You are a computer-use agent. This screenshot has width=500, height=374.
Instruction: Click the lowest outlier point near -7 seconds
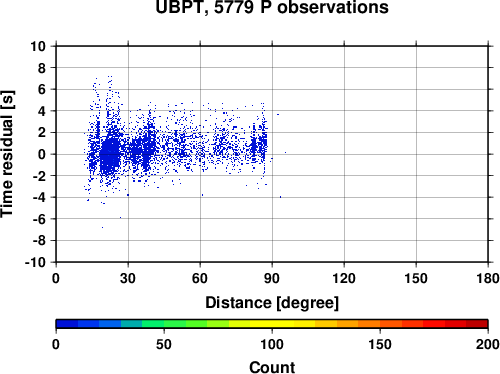pos(102,227)
